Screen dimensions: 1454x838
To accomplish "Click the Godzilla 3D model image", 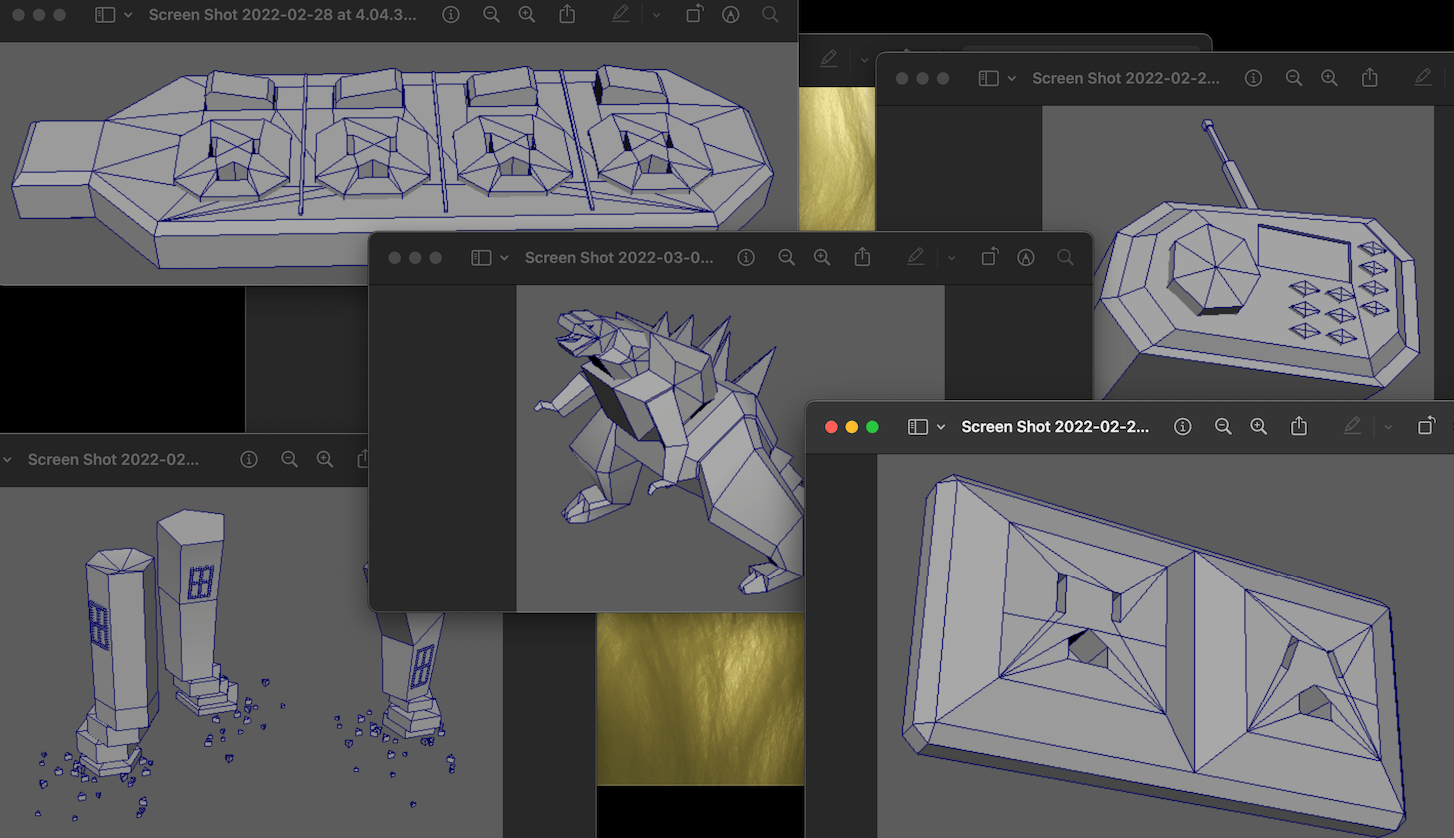I will point(660,448).
